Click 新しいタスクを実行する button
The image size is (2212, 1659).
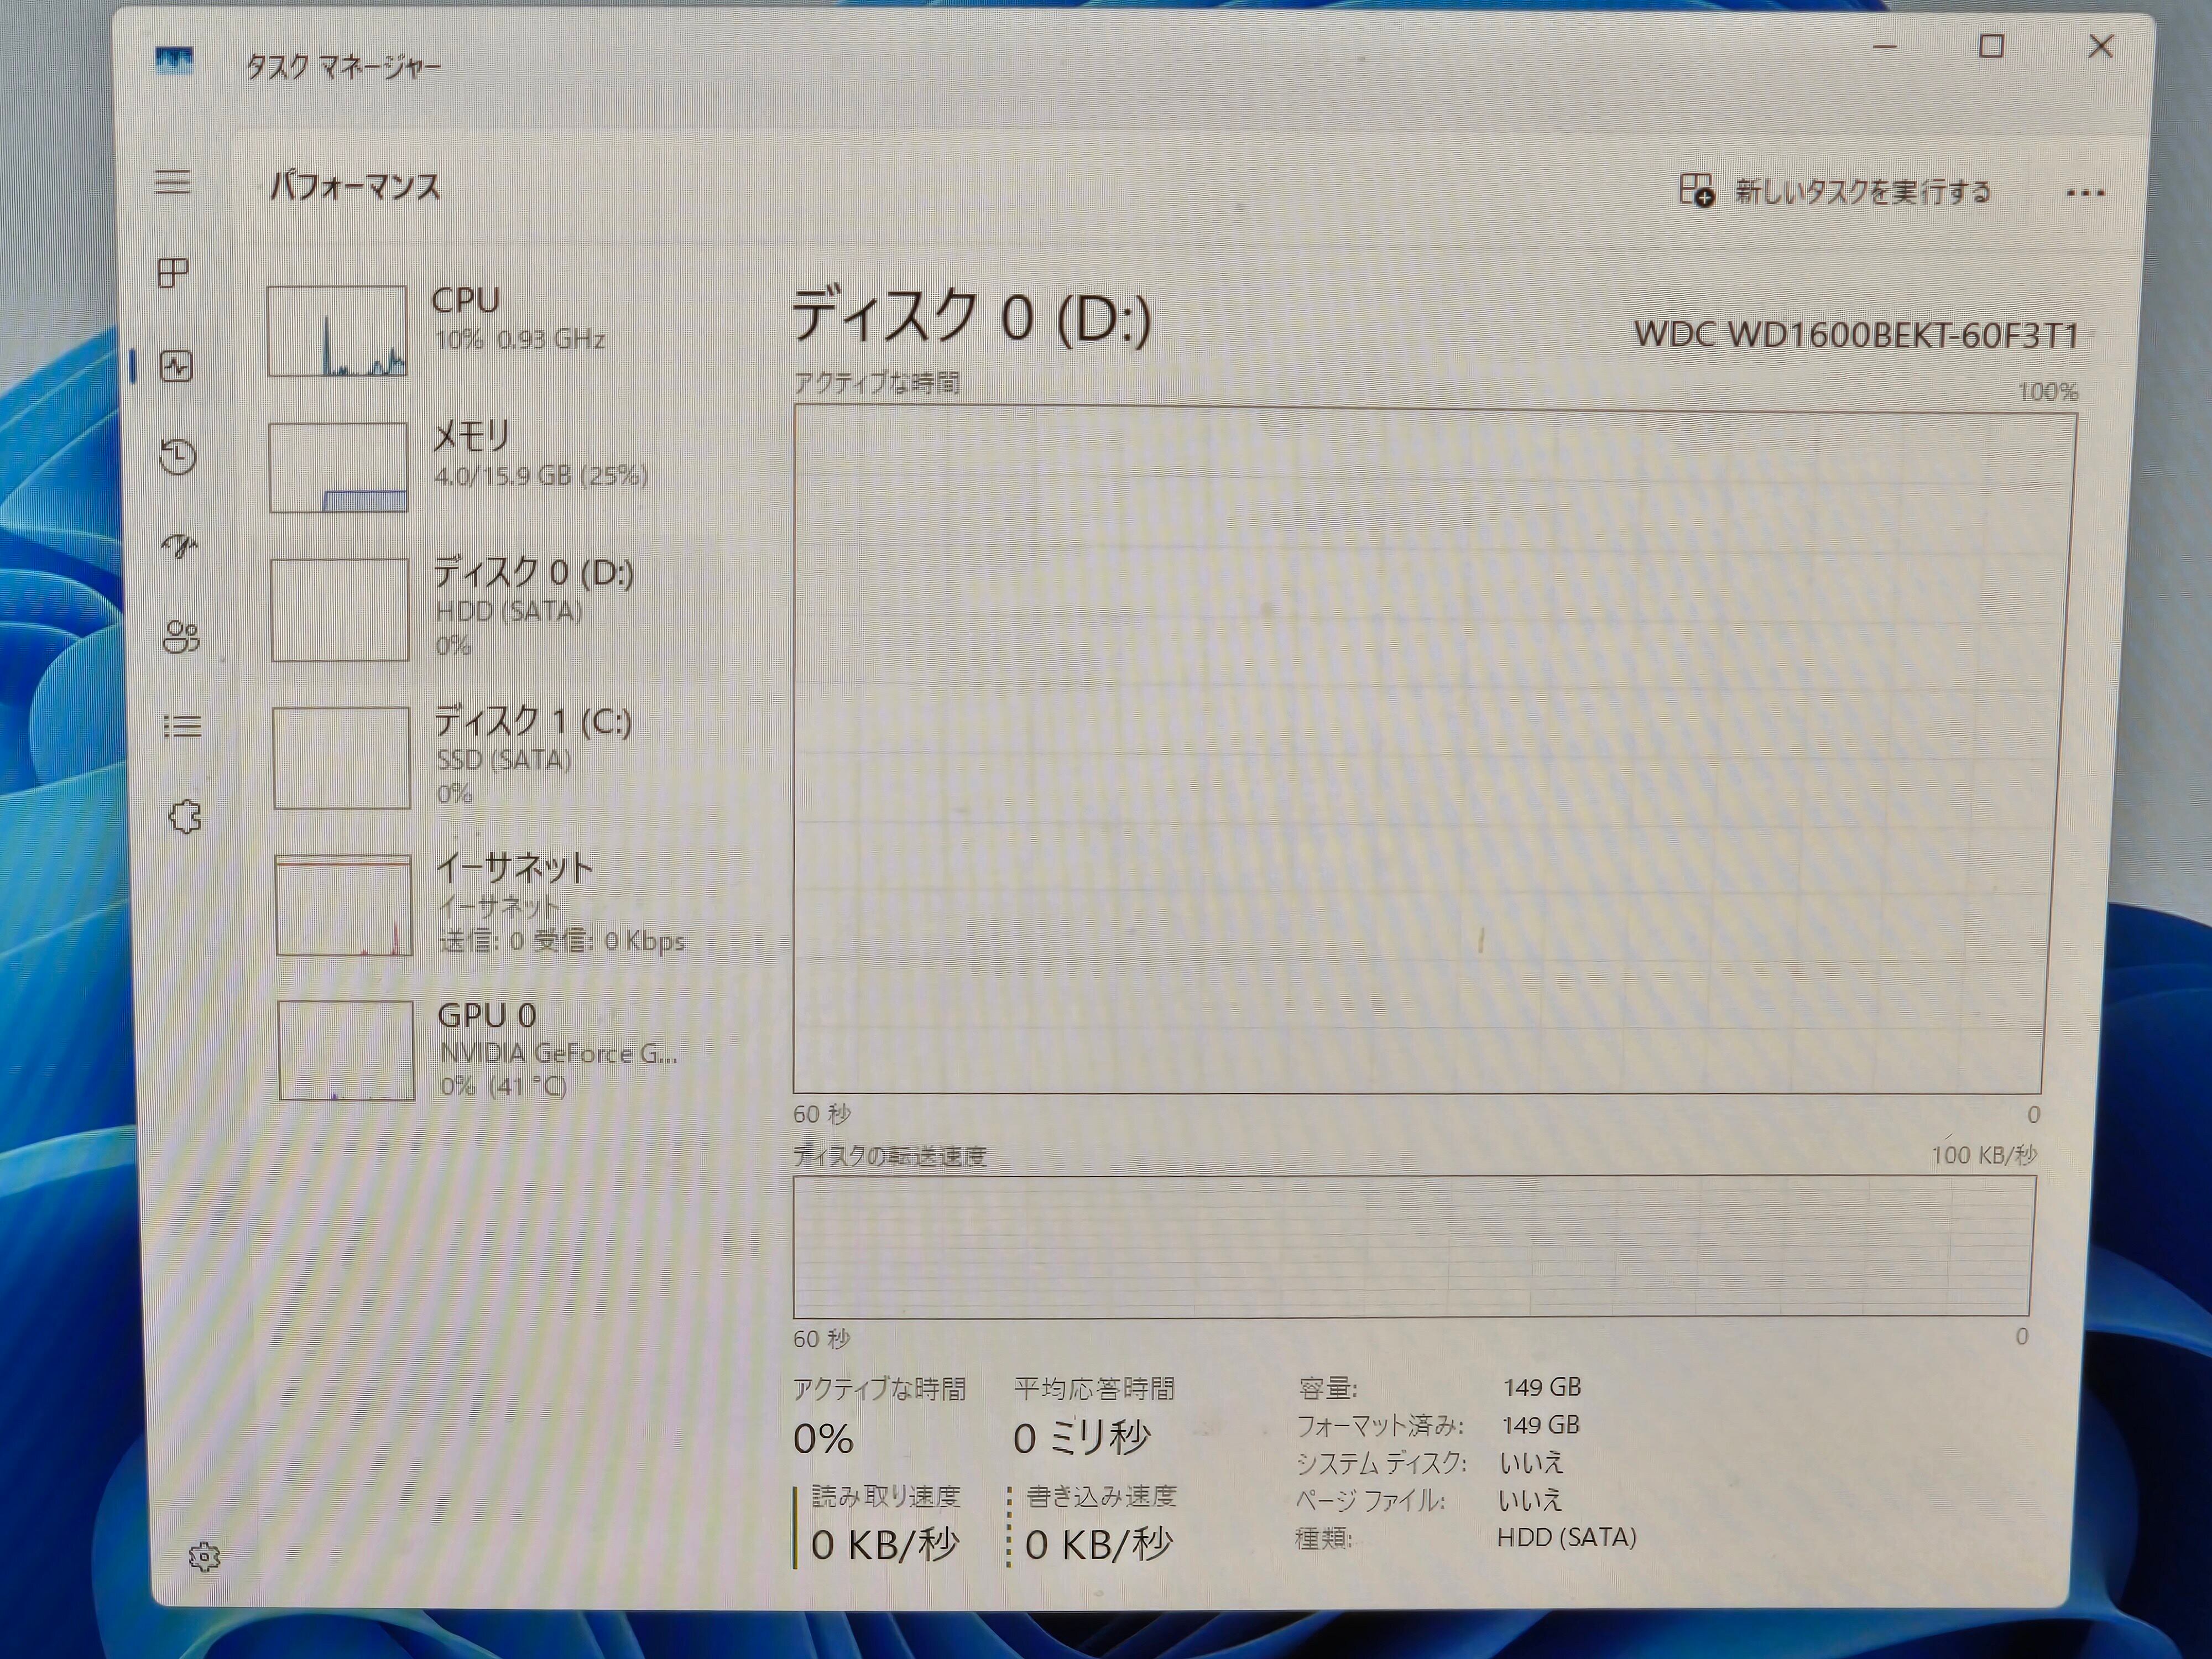1836,191
